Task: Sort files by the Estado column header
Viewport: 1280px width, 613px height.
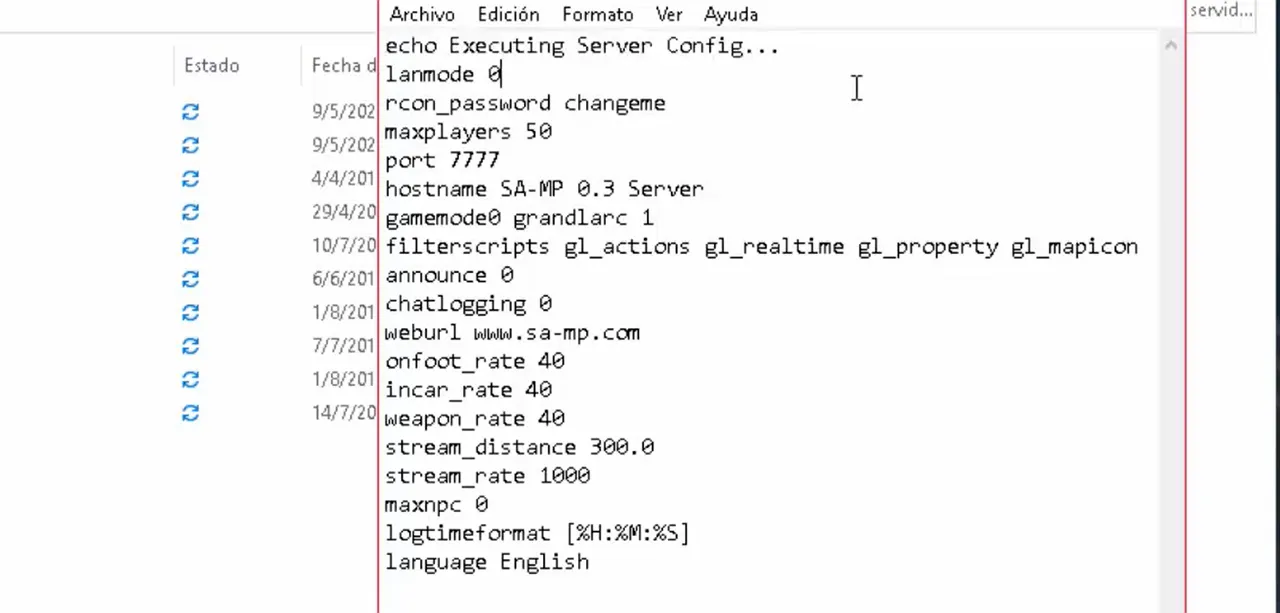Action: pos(211,65)
